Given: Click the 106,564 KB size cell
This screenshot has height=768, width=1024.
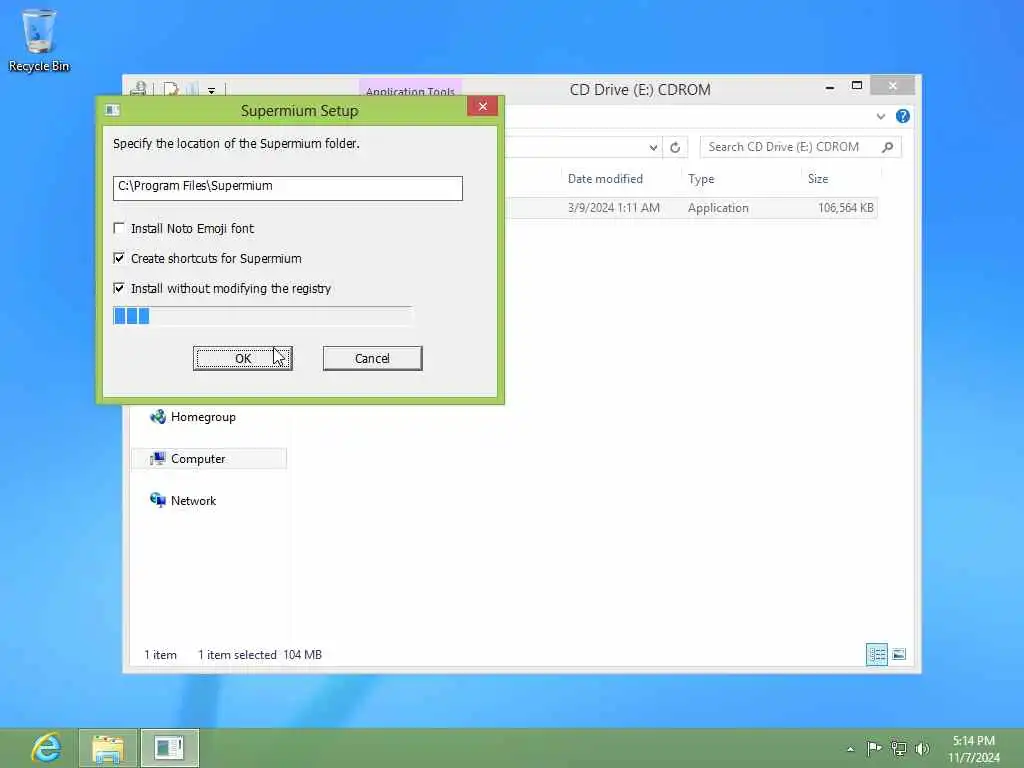Looking at the screenshot, I should [846, 208].
